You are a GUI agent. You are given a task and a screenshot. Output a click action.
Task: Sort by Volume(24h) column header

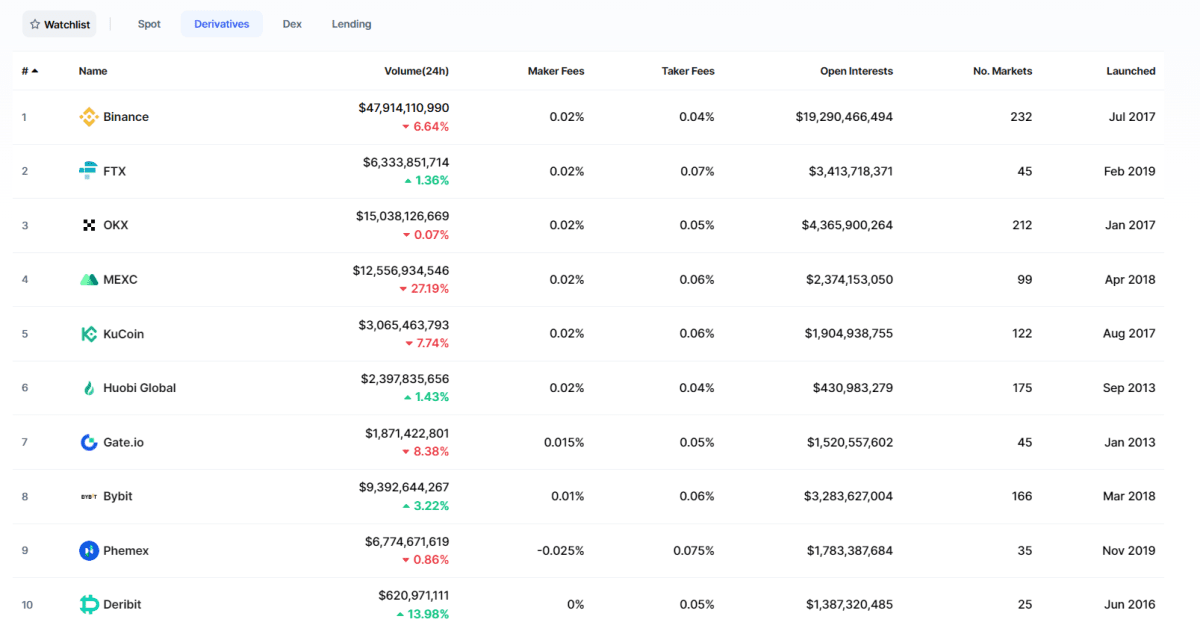tap(416, 71)
